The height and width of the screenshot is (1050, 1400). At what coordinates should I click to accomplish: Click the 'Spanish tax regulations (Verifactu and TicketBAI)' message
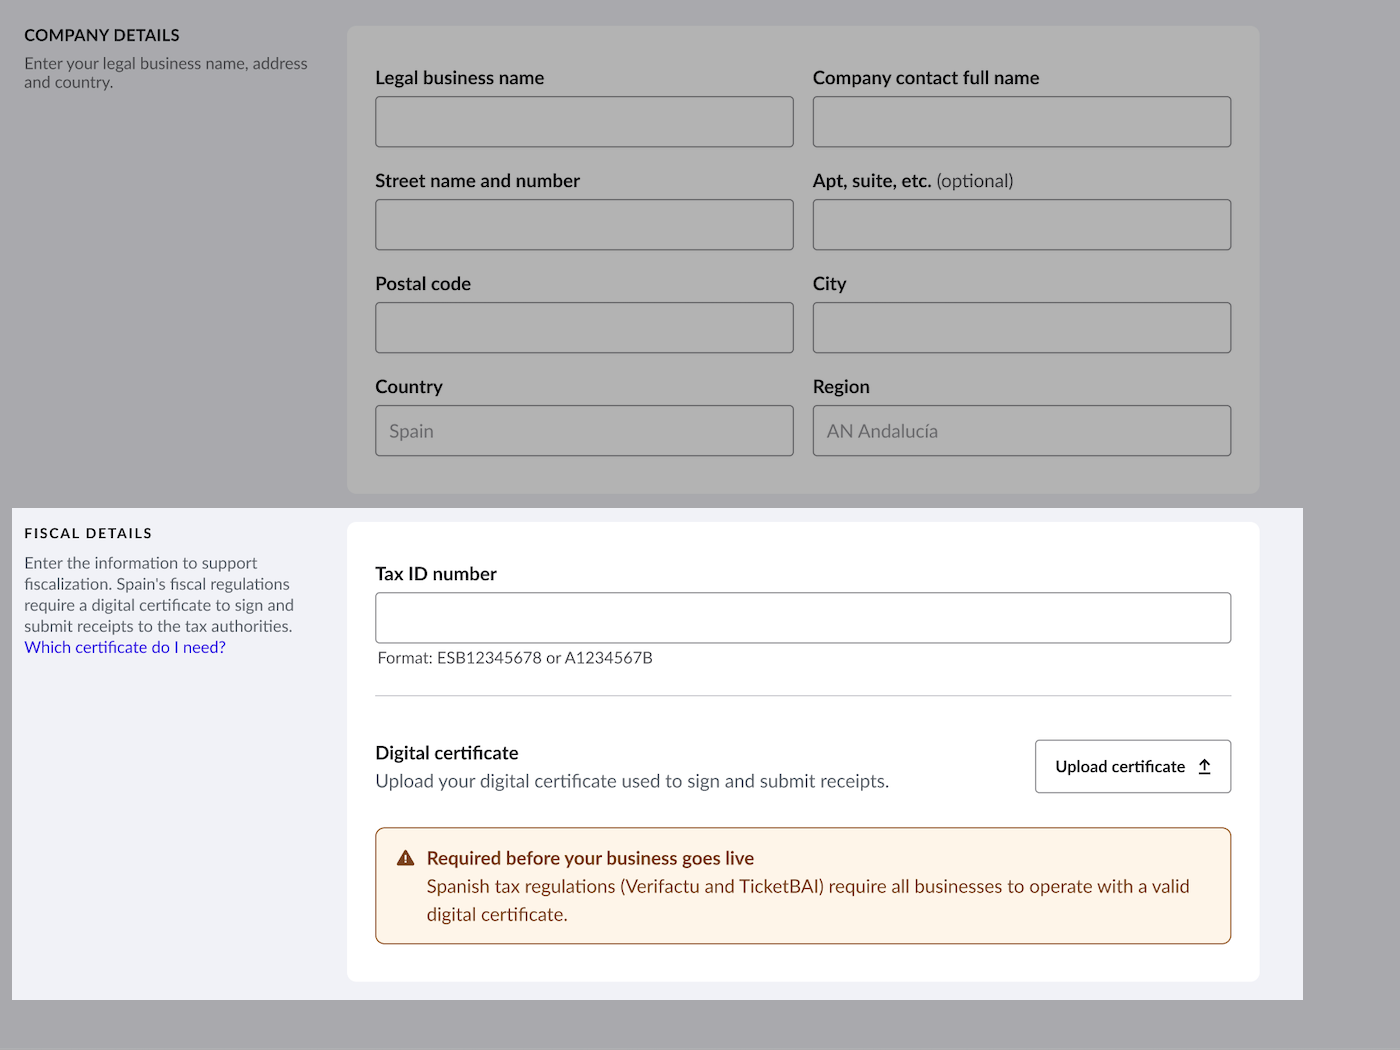[808, 900]
